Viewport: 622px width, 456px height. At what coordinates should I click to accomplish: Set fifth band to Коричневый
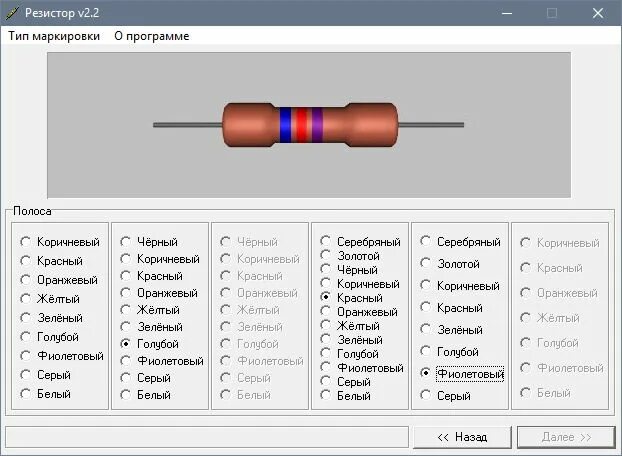(460, 286)
